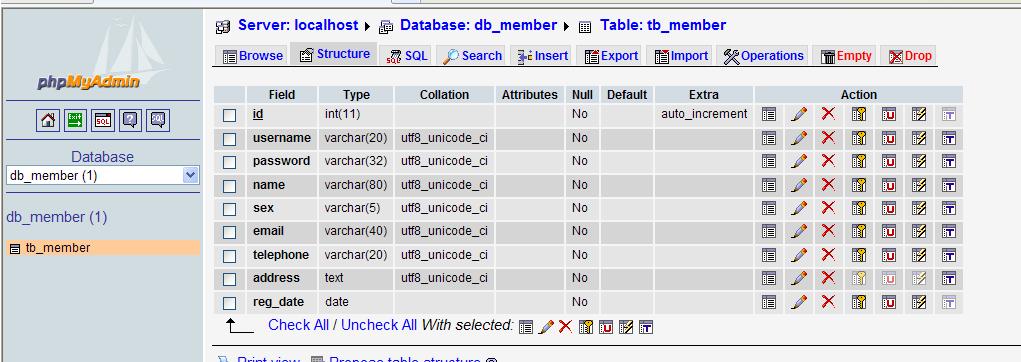This screenshot has height=362, width=1021.
Task: Check the email field checkbox
Action: click(229, 232)
